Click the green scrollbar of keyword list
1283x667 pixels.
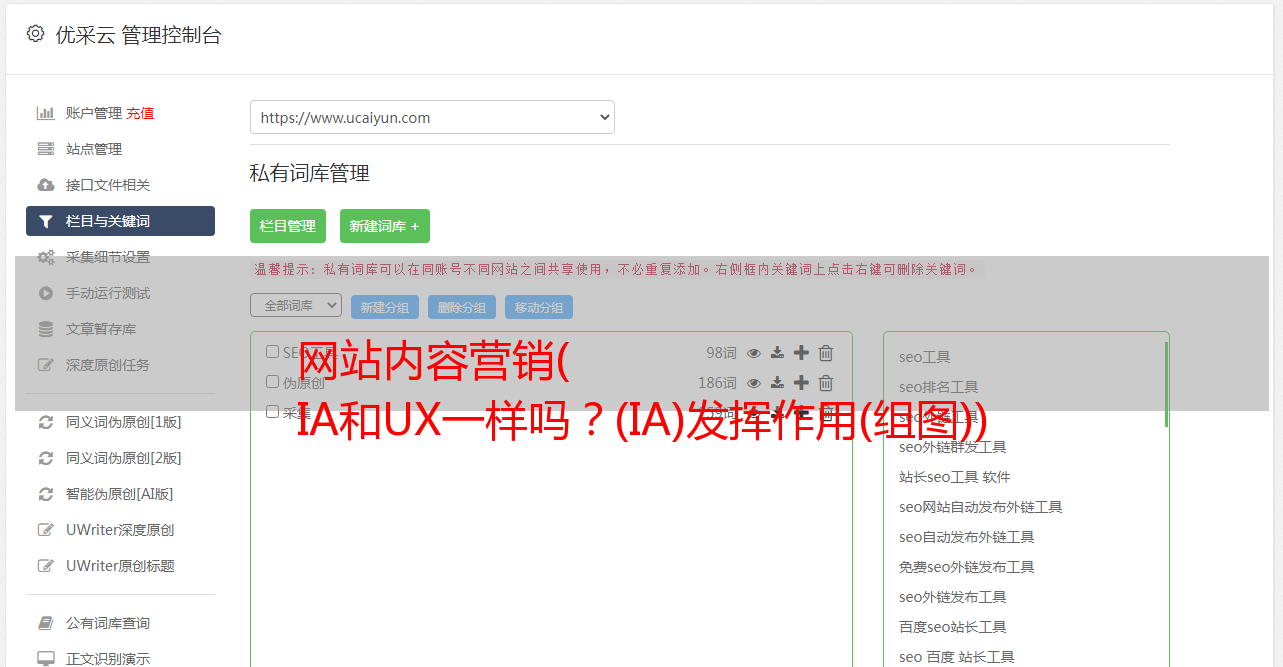click(x=1166, y=384)
